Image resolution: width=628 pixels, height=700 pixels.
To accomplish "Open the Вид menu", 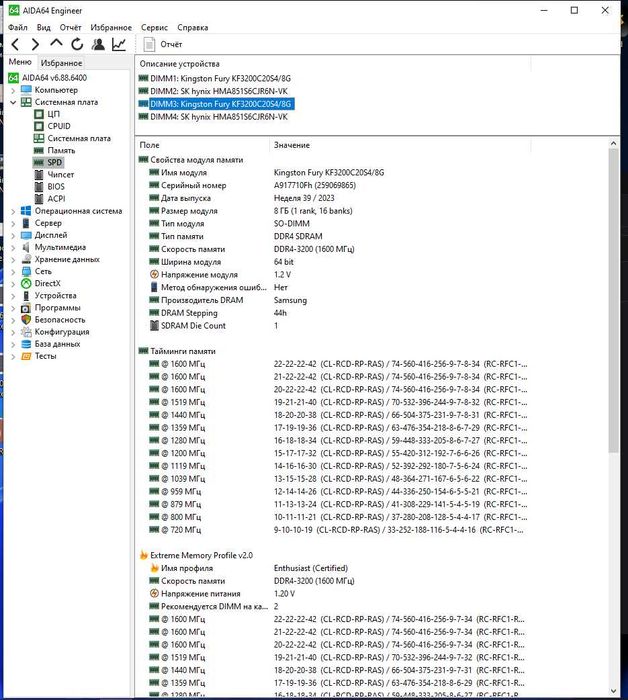I will click(43, 27).
